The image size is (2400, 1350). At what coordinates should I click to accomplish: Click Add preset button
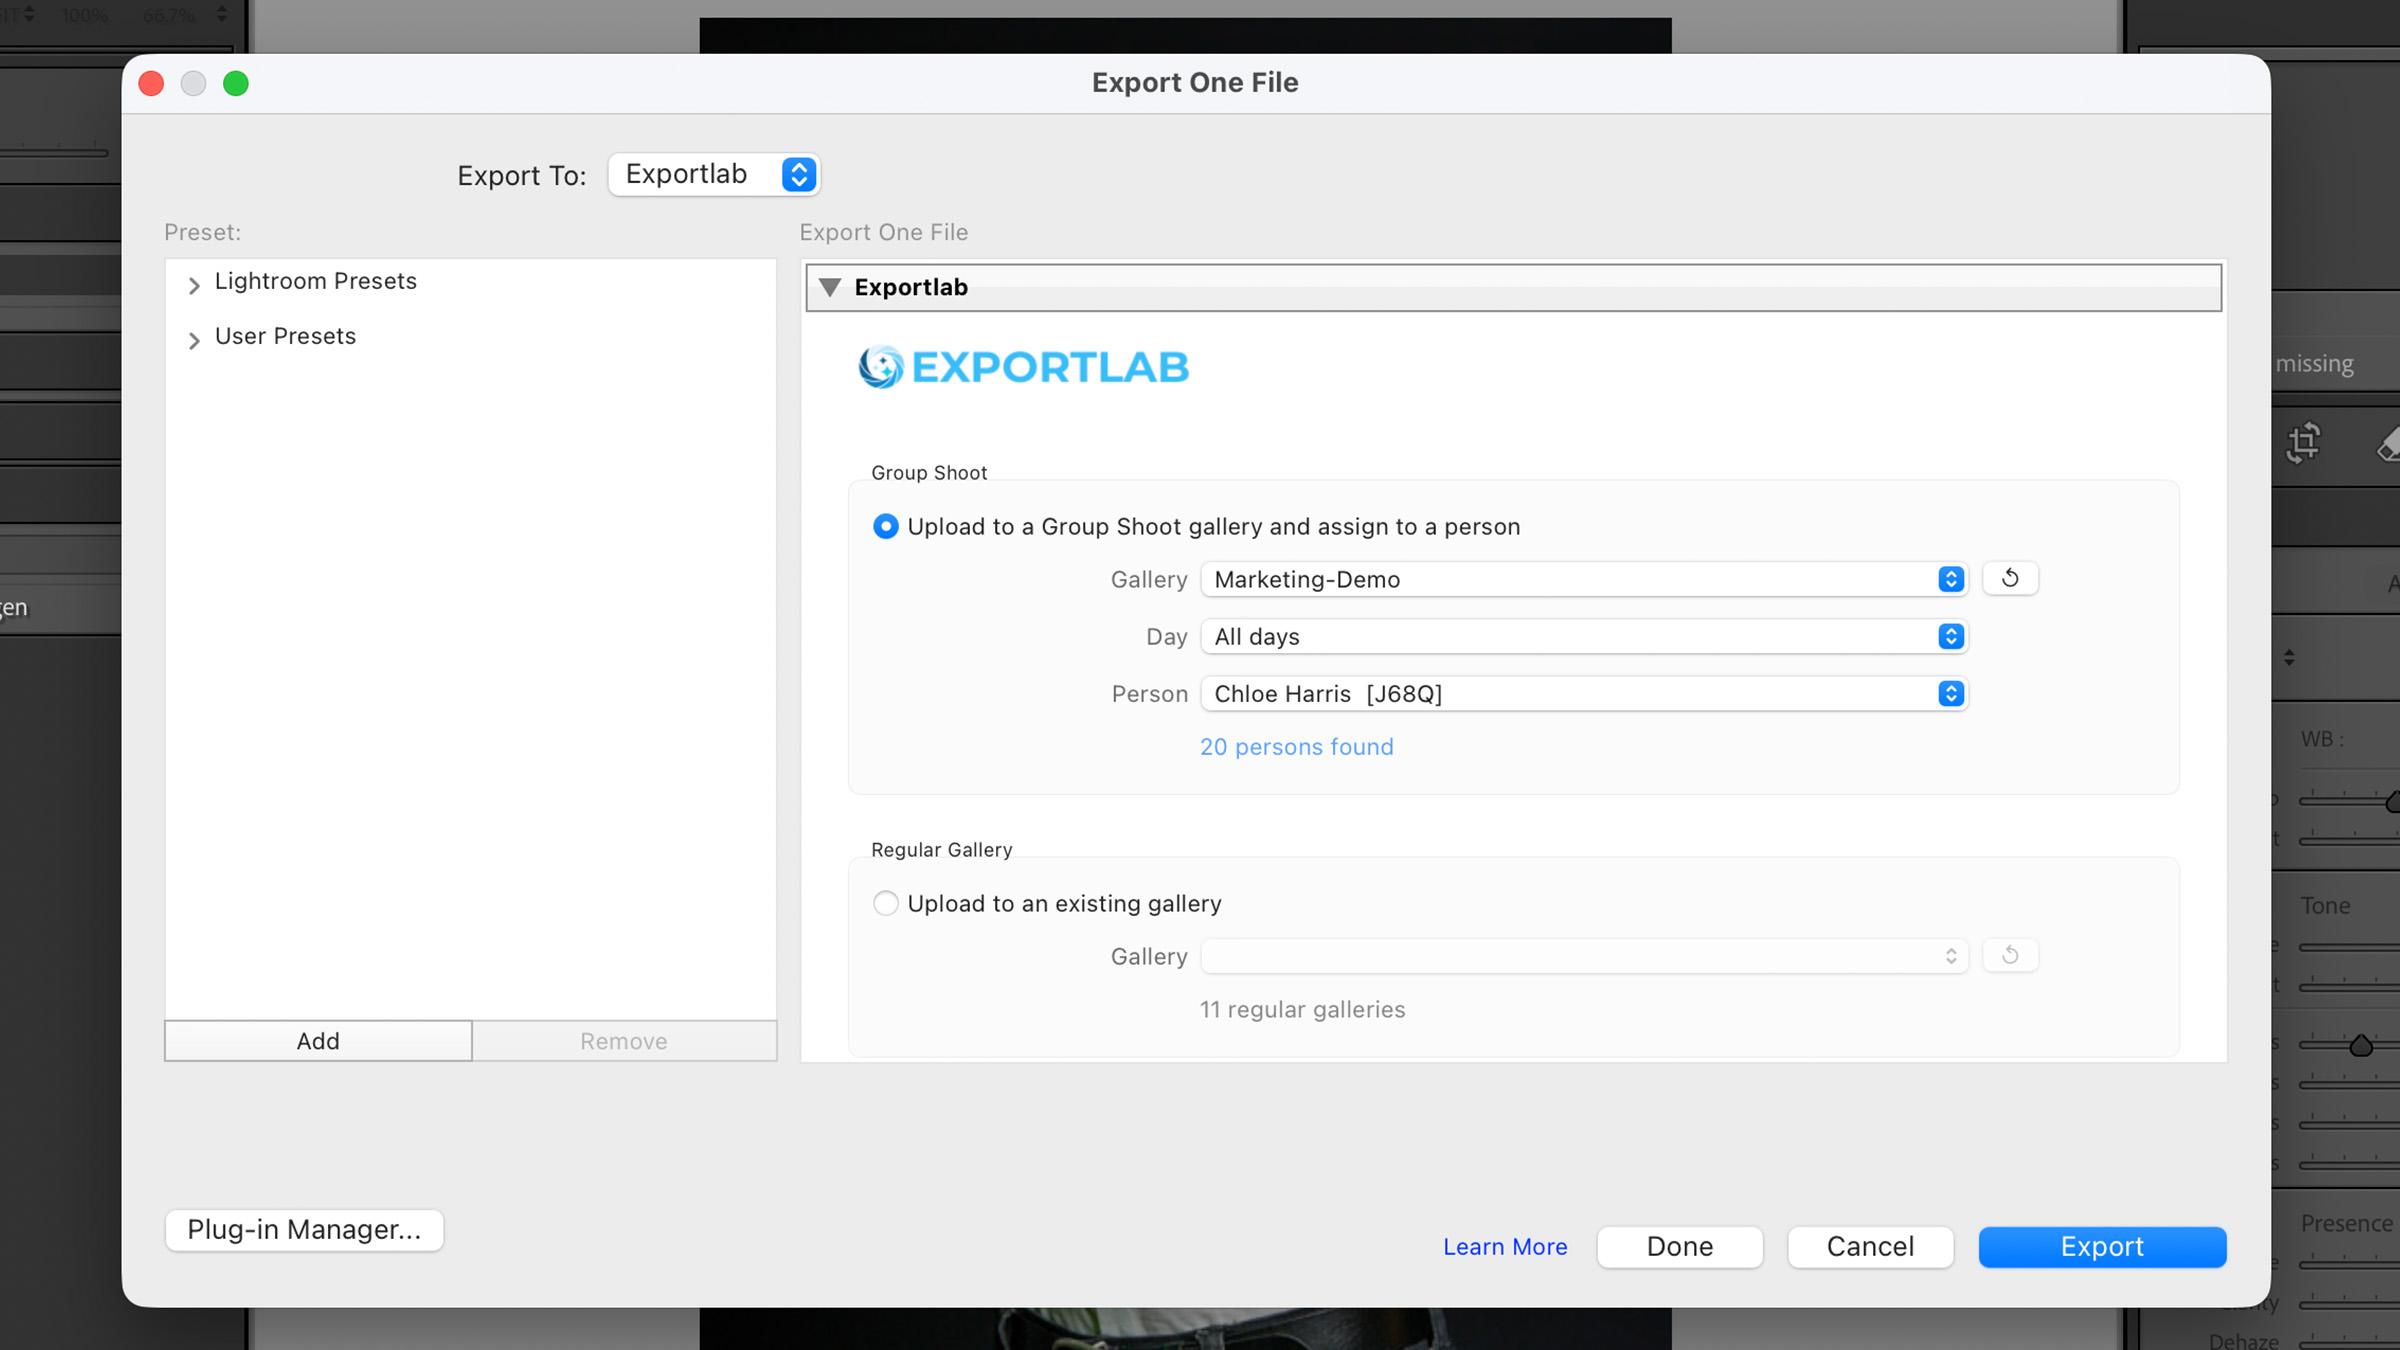coord(318,1041)
